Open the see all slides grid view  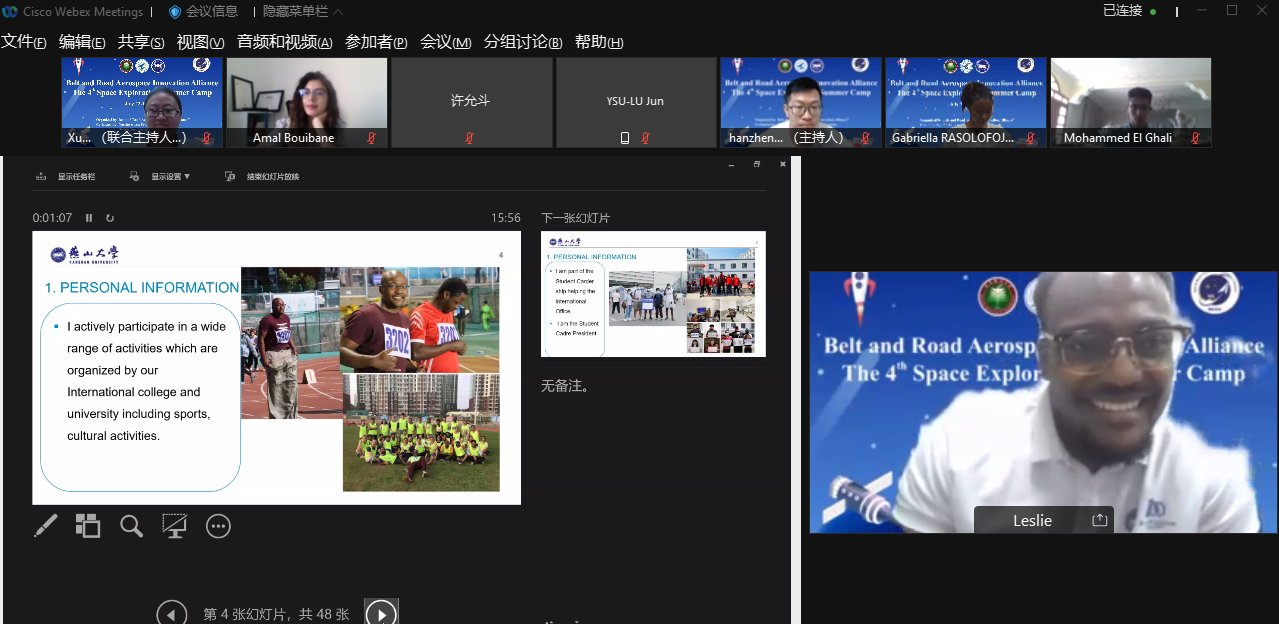pyautogui.click(x=88, y=526)
